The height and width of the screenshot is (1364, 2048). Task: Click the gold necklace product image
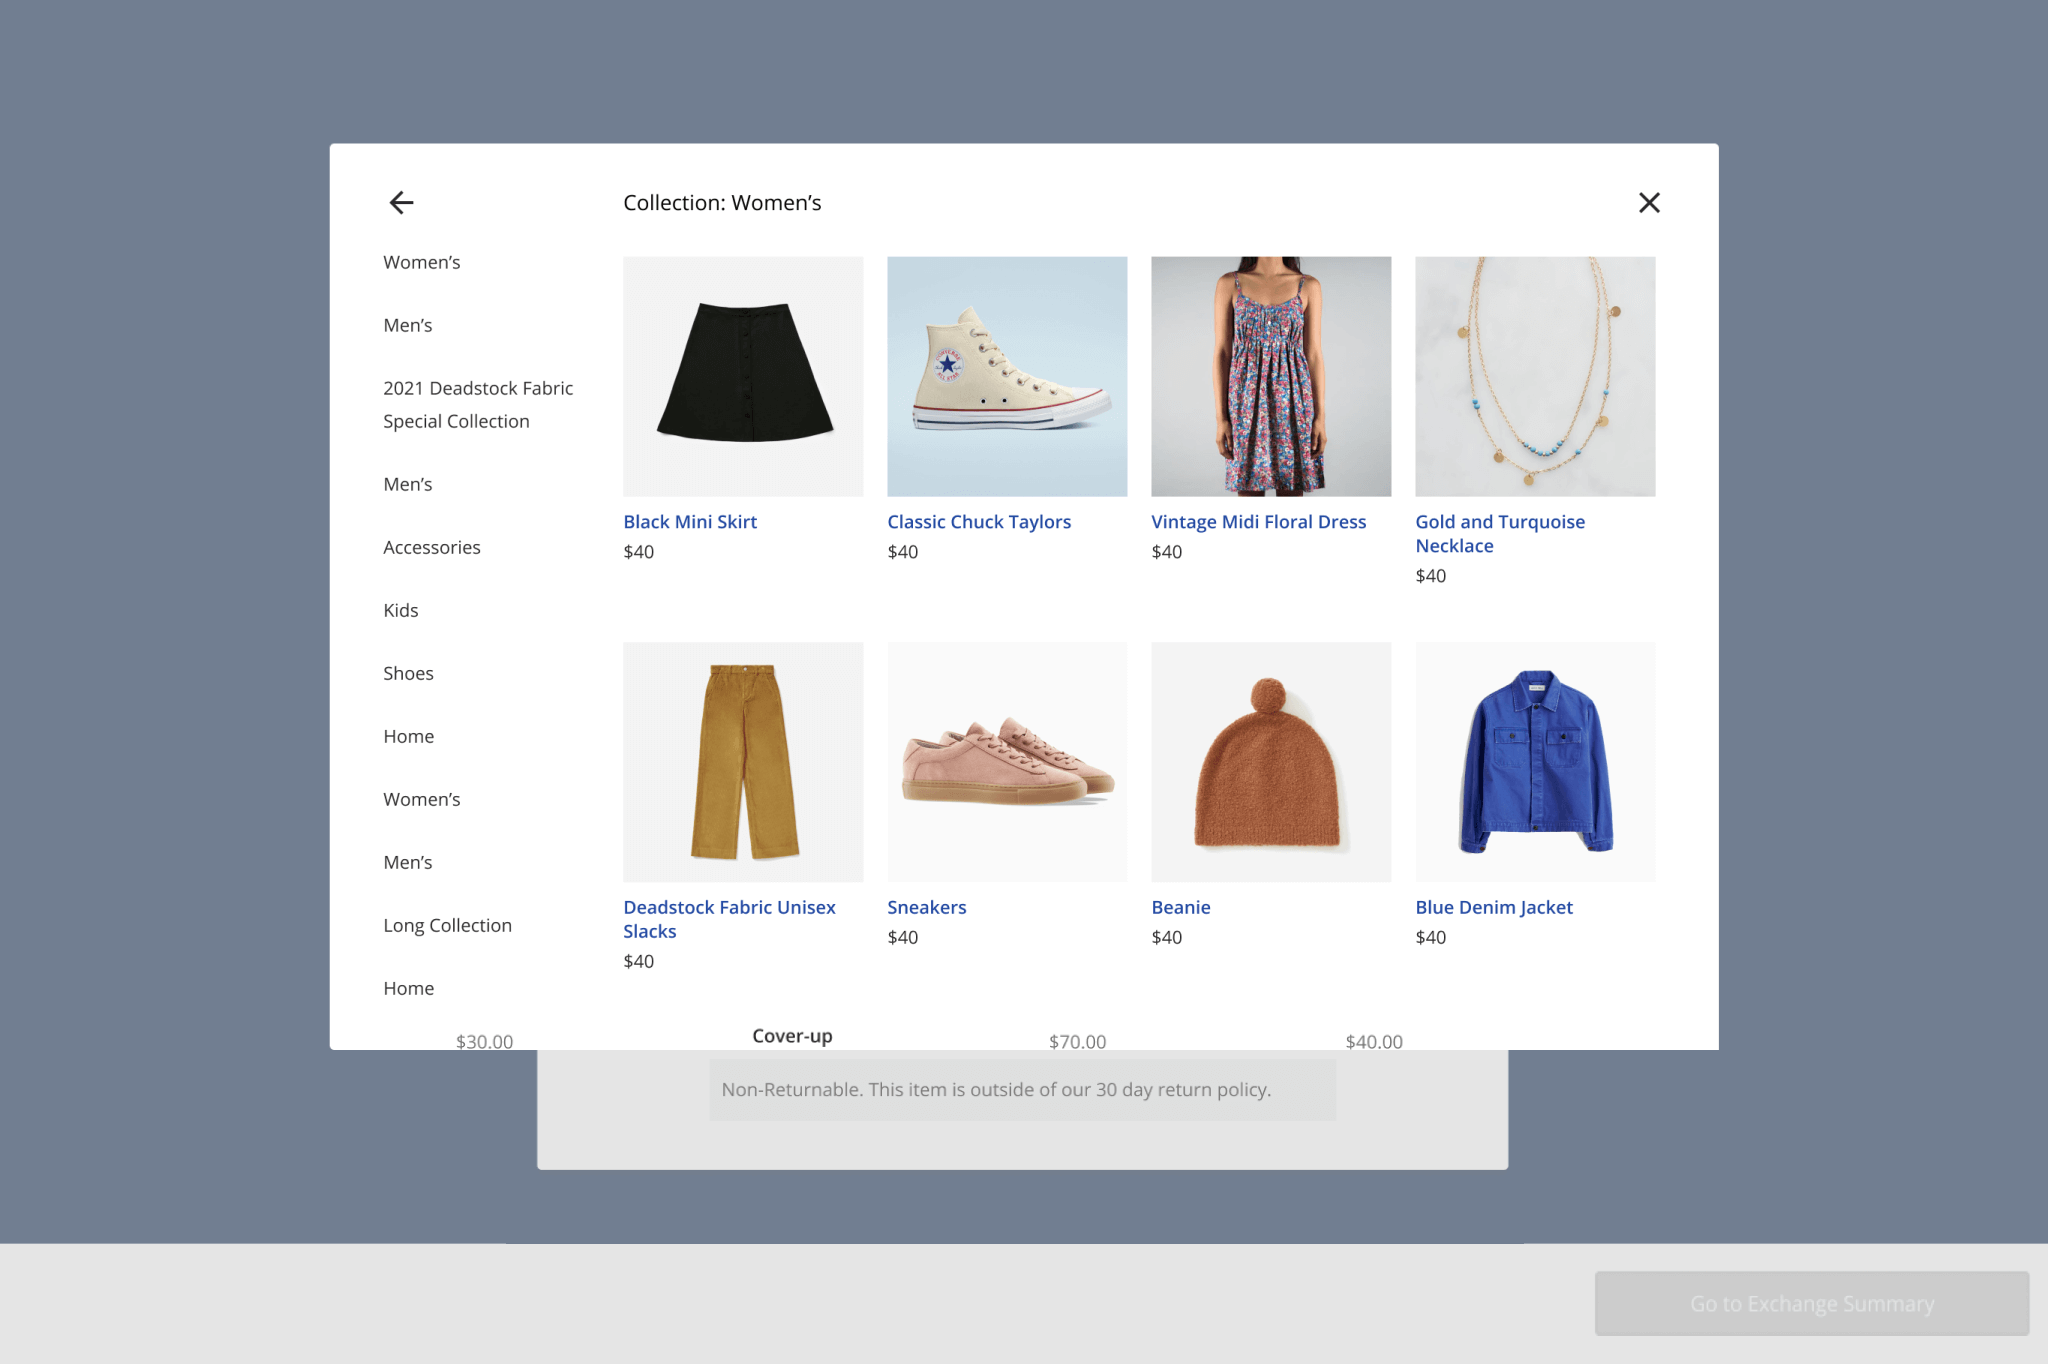[1535, 376]
